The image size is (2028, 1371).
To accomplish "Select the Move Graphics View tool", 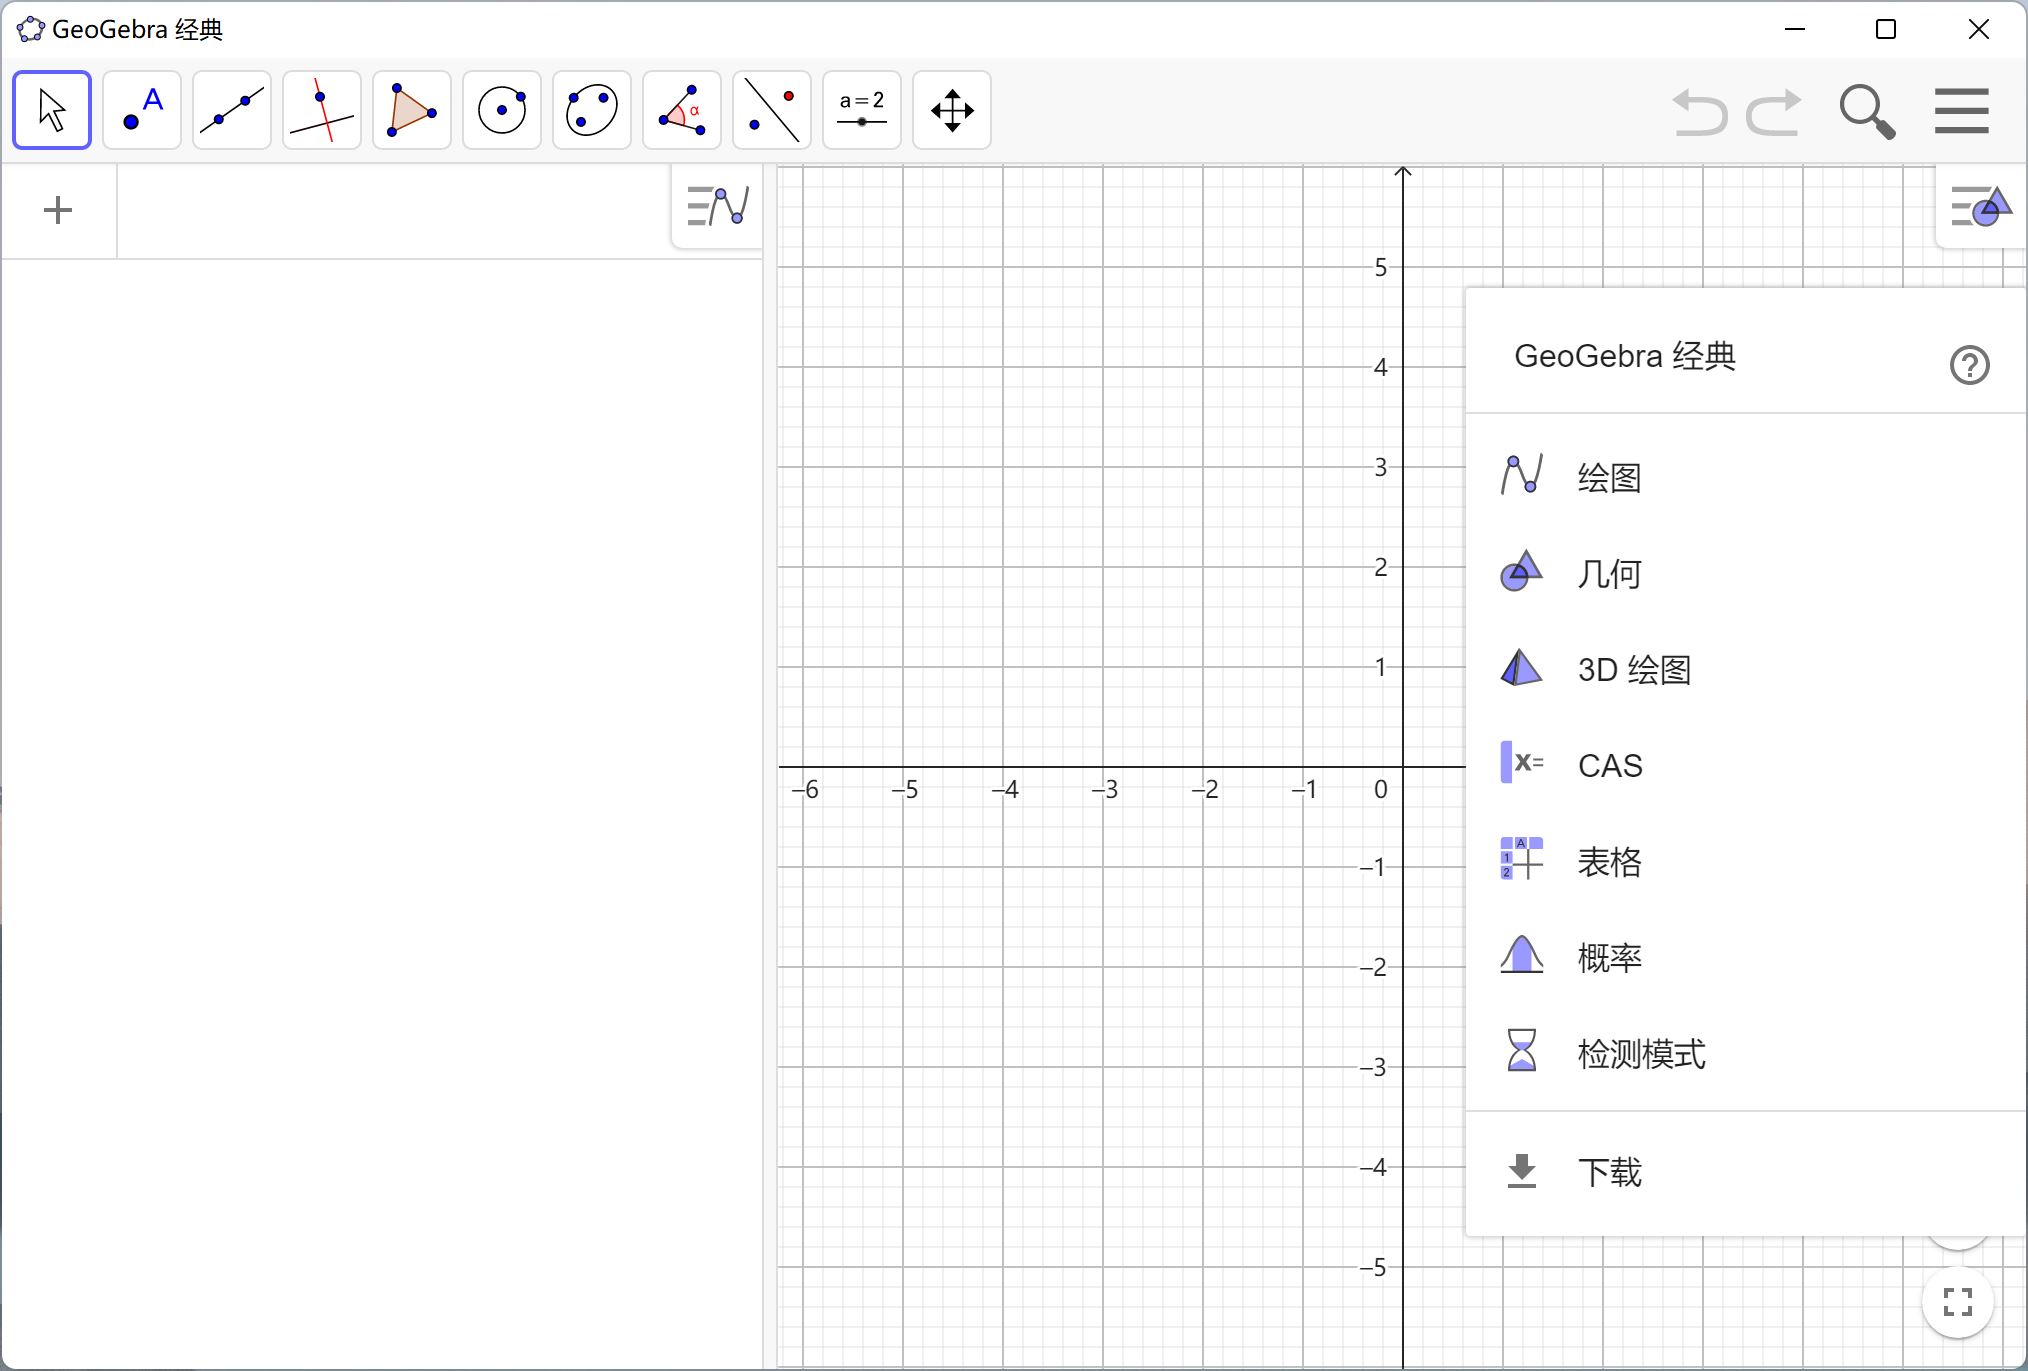I will pos(952,110).
